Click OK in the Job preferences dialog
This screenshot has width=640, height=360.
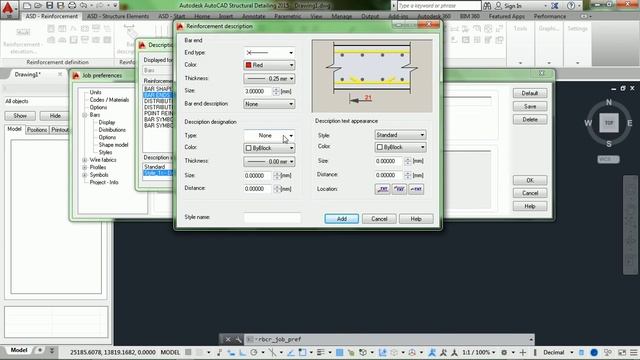[530, 180]
